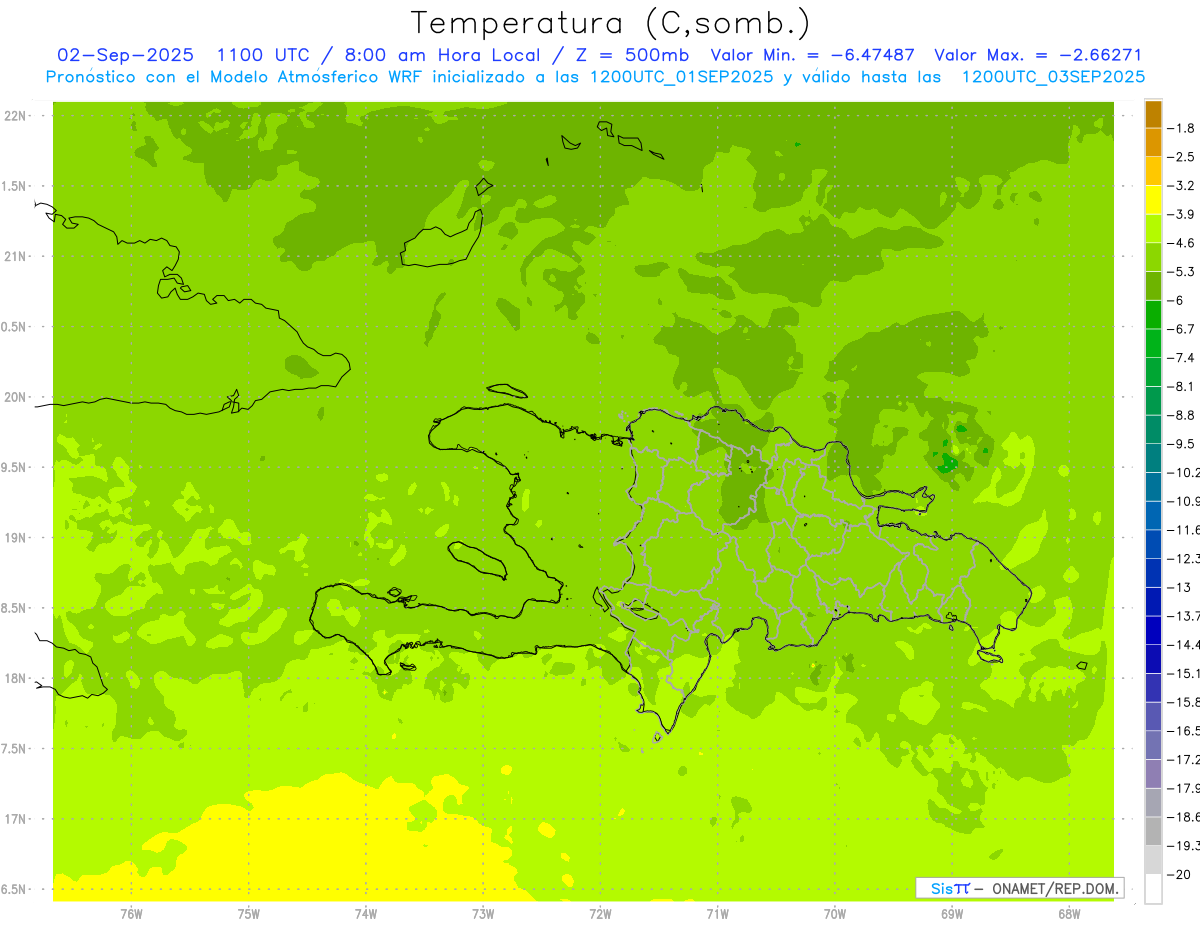Select the yellow-green swatch between -3.9 and -4.6
This screenshot has width=1200, height=927.
point(1153,229)
